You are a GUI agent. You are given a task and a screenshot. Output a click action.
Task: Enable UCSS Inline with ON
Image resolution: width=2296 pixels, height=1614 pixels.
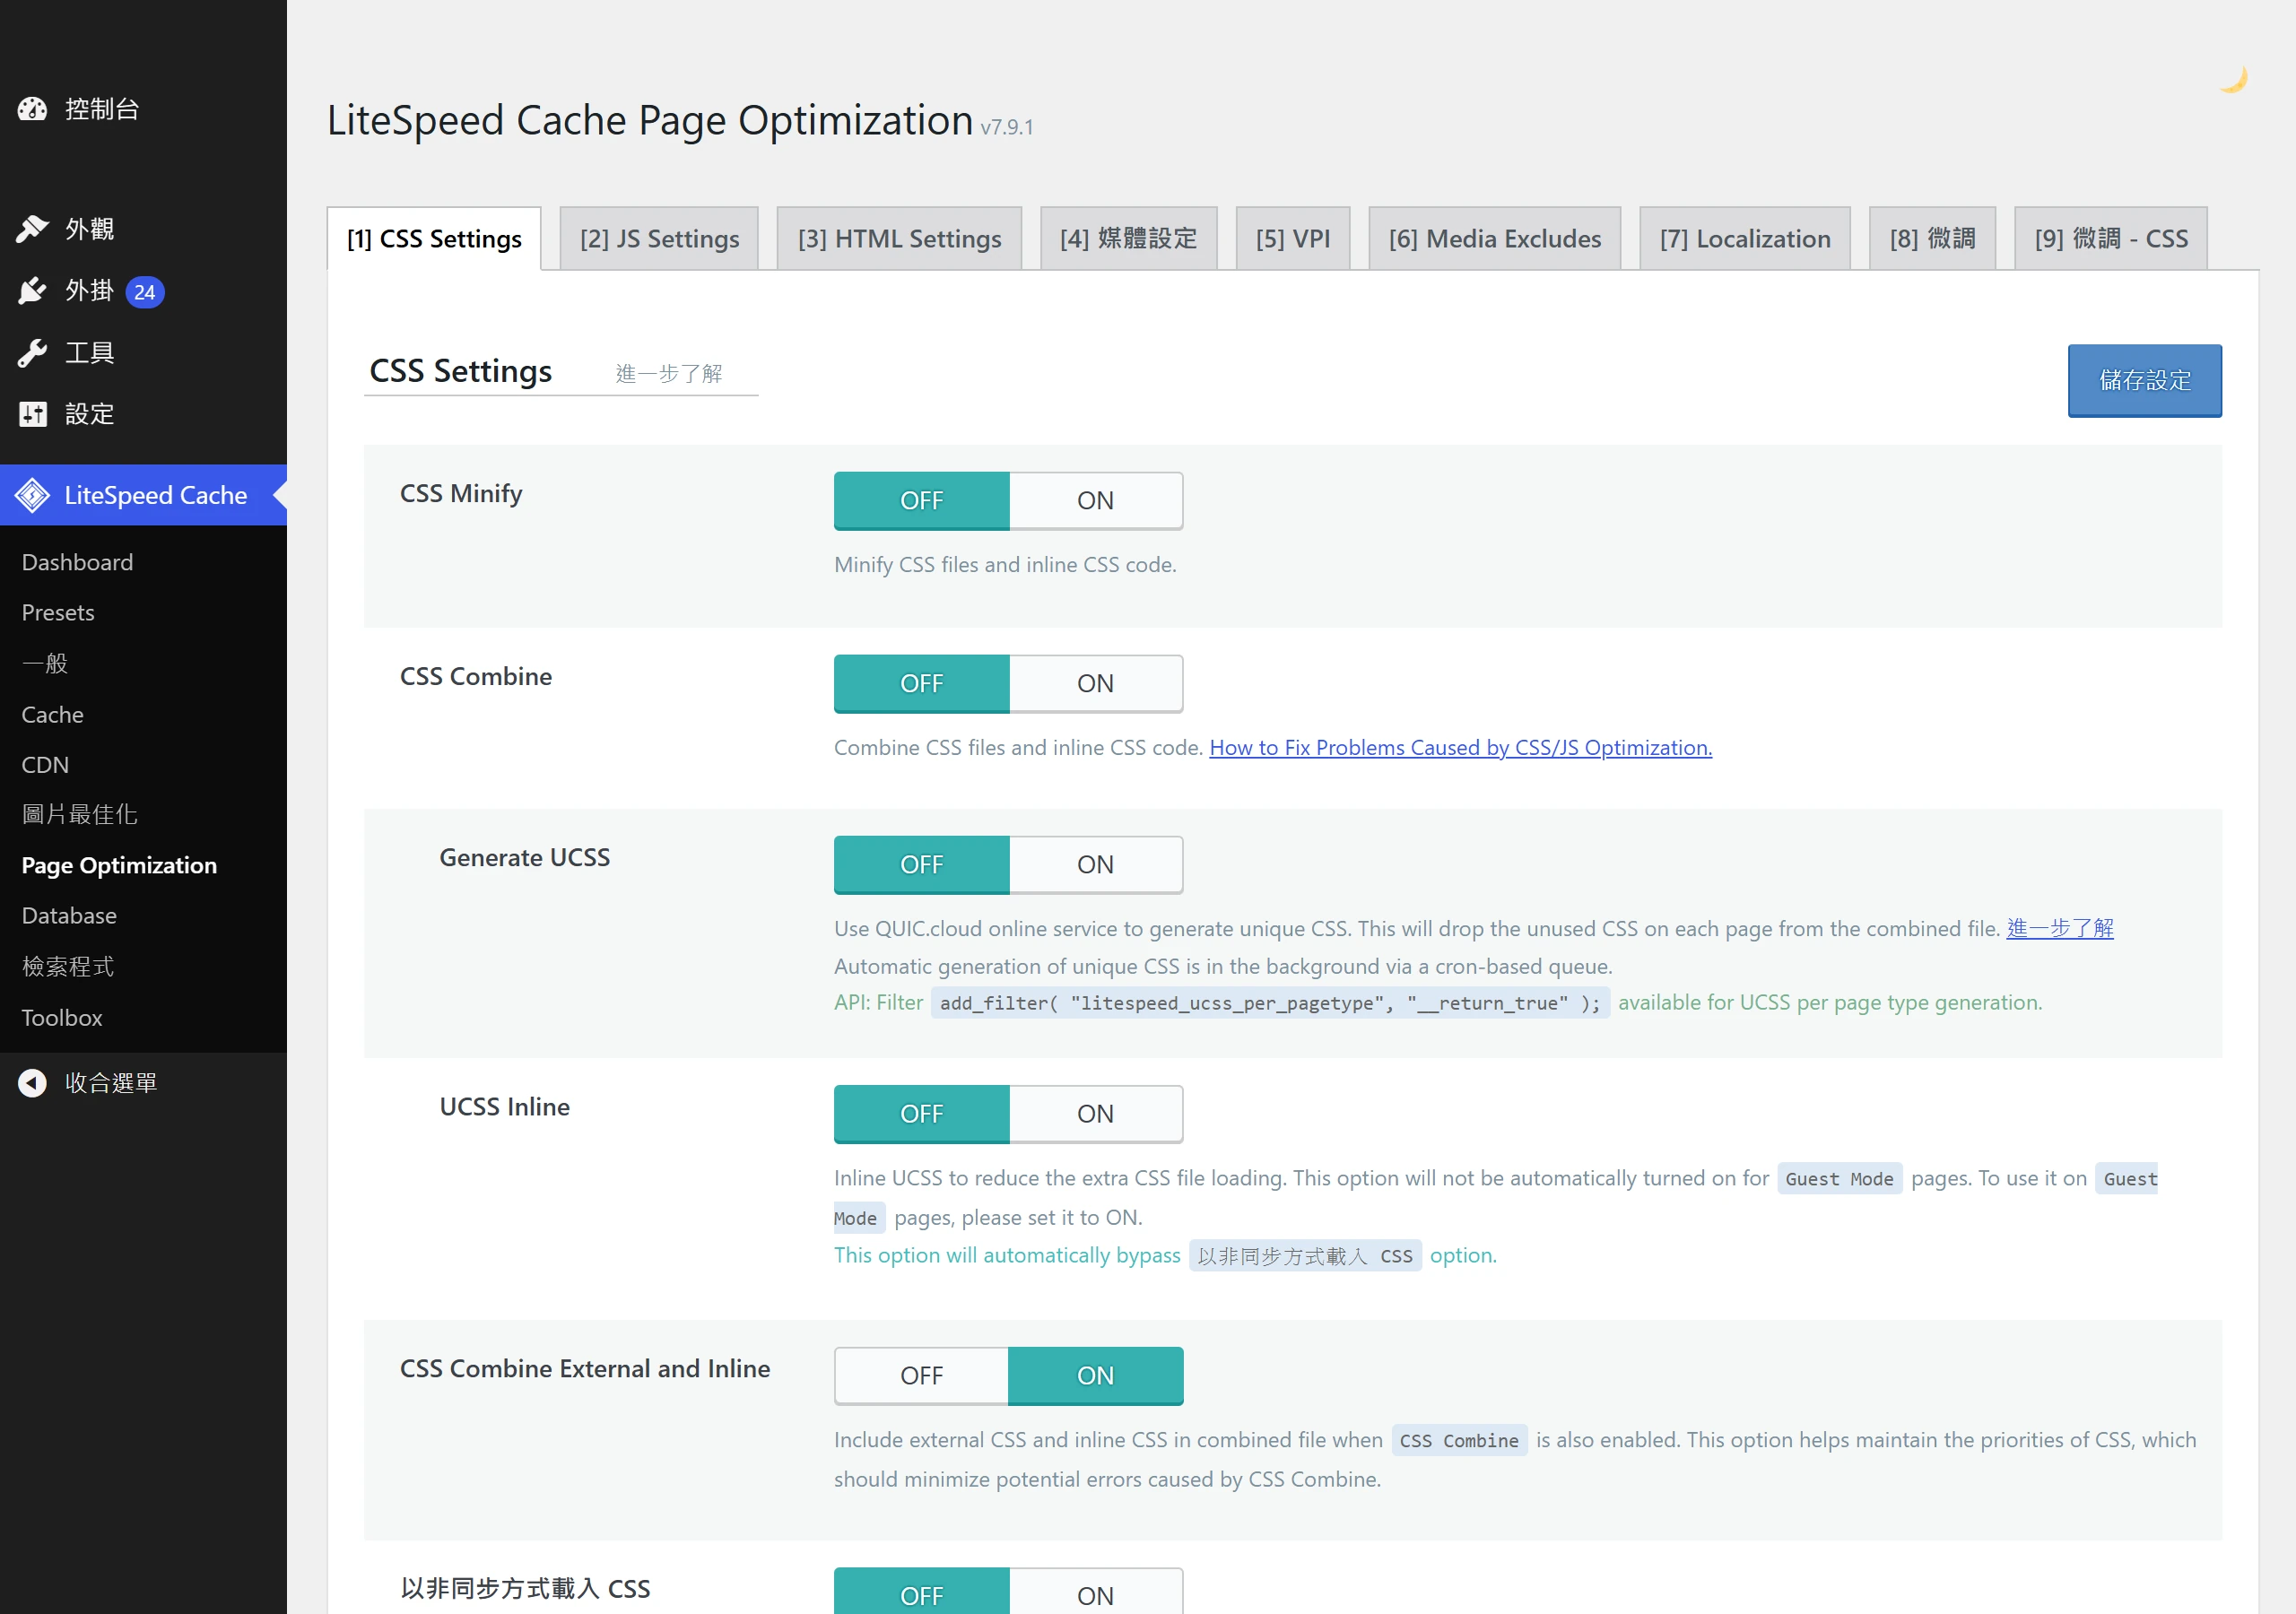[1095, 1114]
